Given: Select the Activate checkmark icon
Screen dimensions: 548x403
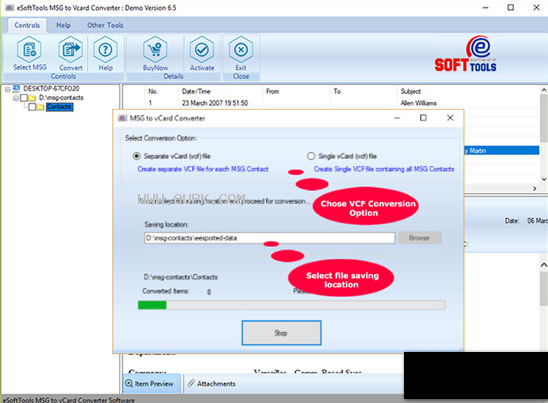Looking at the screenshot, I should 202,53.
